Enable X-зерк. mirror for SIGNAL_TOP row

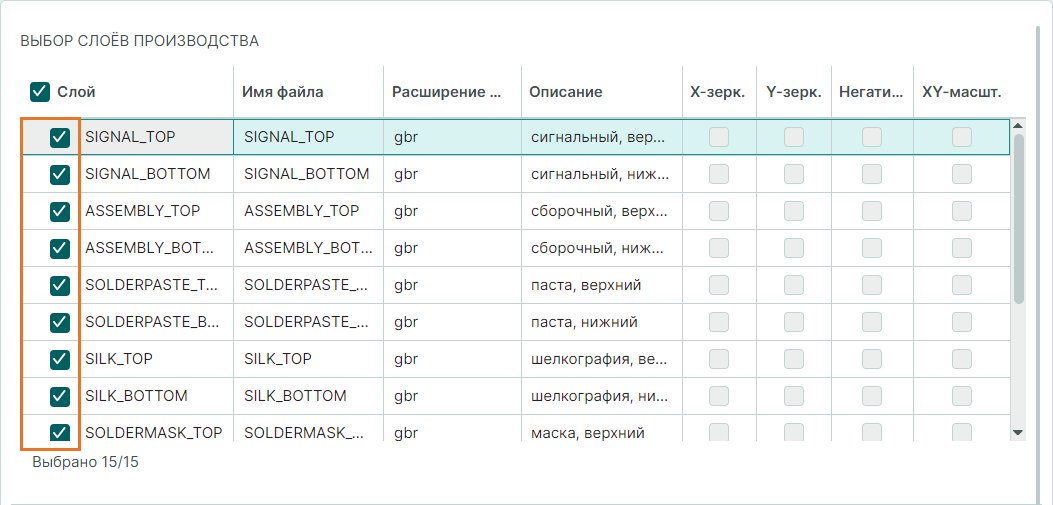pyautogui.click(x=719, y=137)
